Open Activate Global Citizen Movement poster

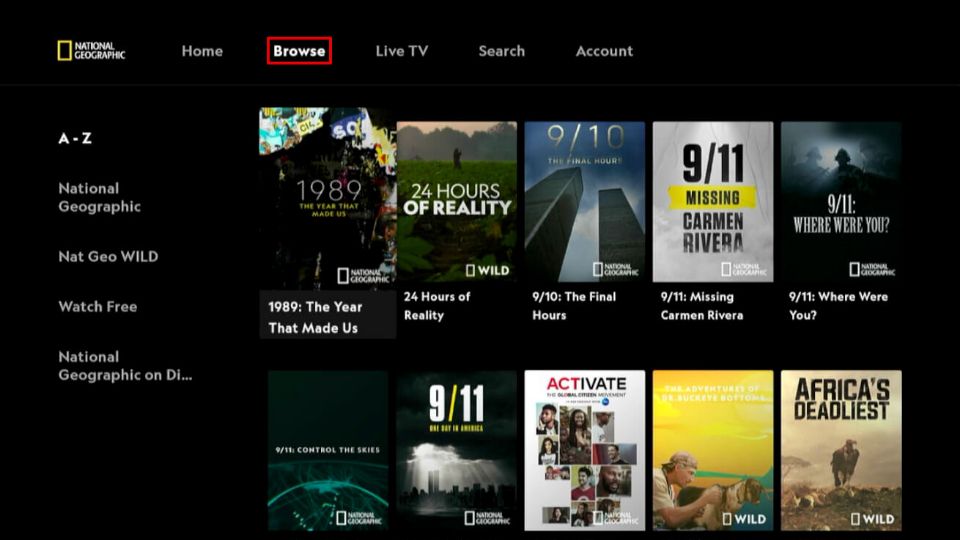[585, 450]
